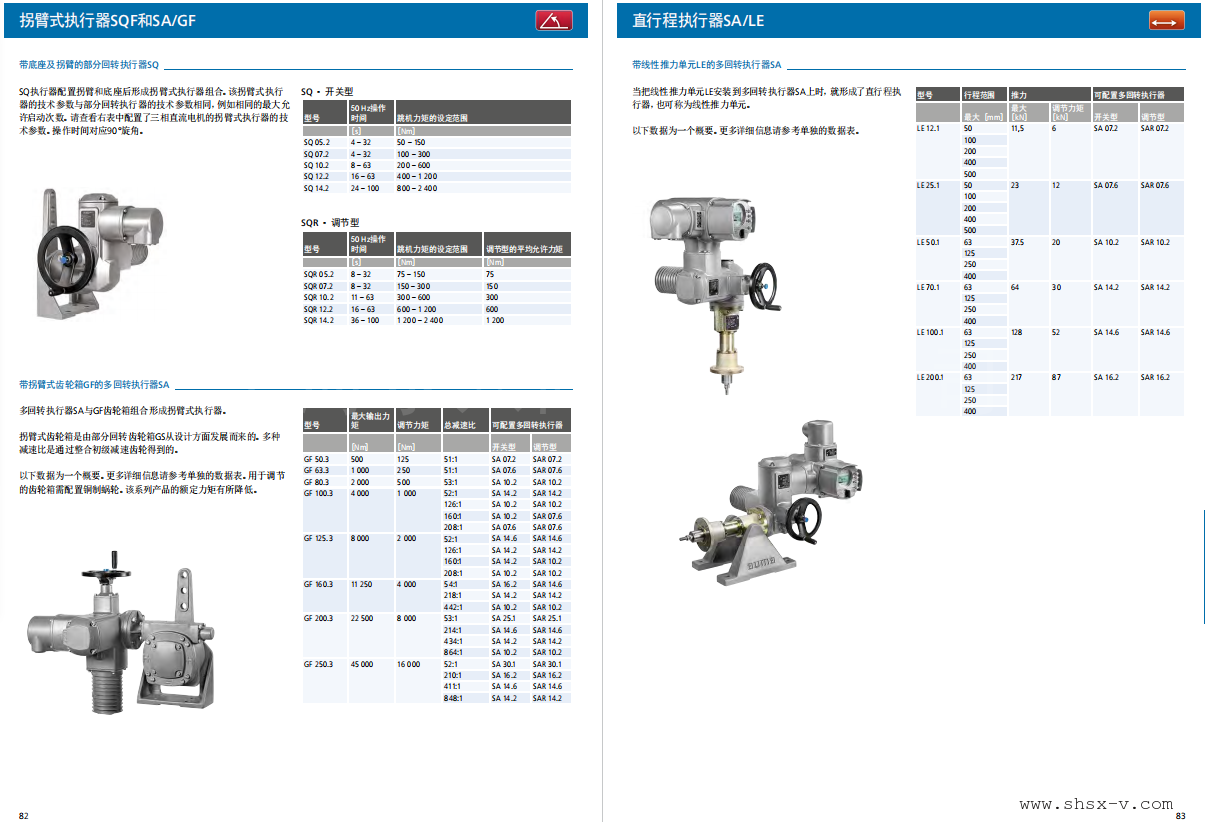
Task: Open the www.shsx-v.com website link
Action: pos(1096,804)
